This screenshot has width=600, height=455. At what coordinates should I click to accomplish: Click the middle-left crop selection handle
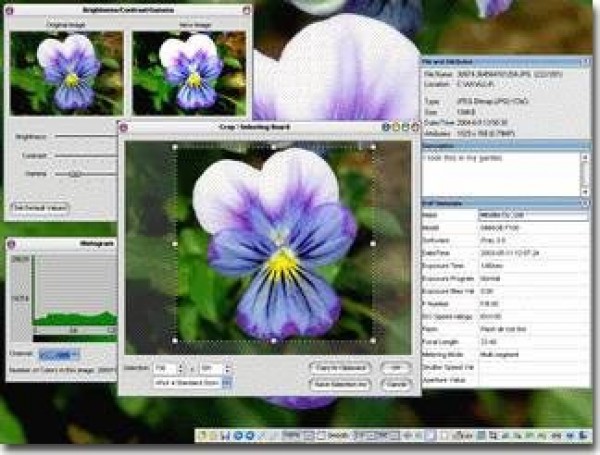[x=175, y=244]
